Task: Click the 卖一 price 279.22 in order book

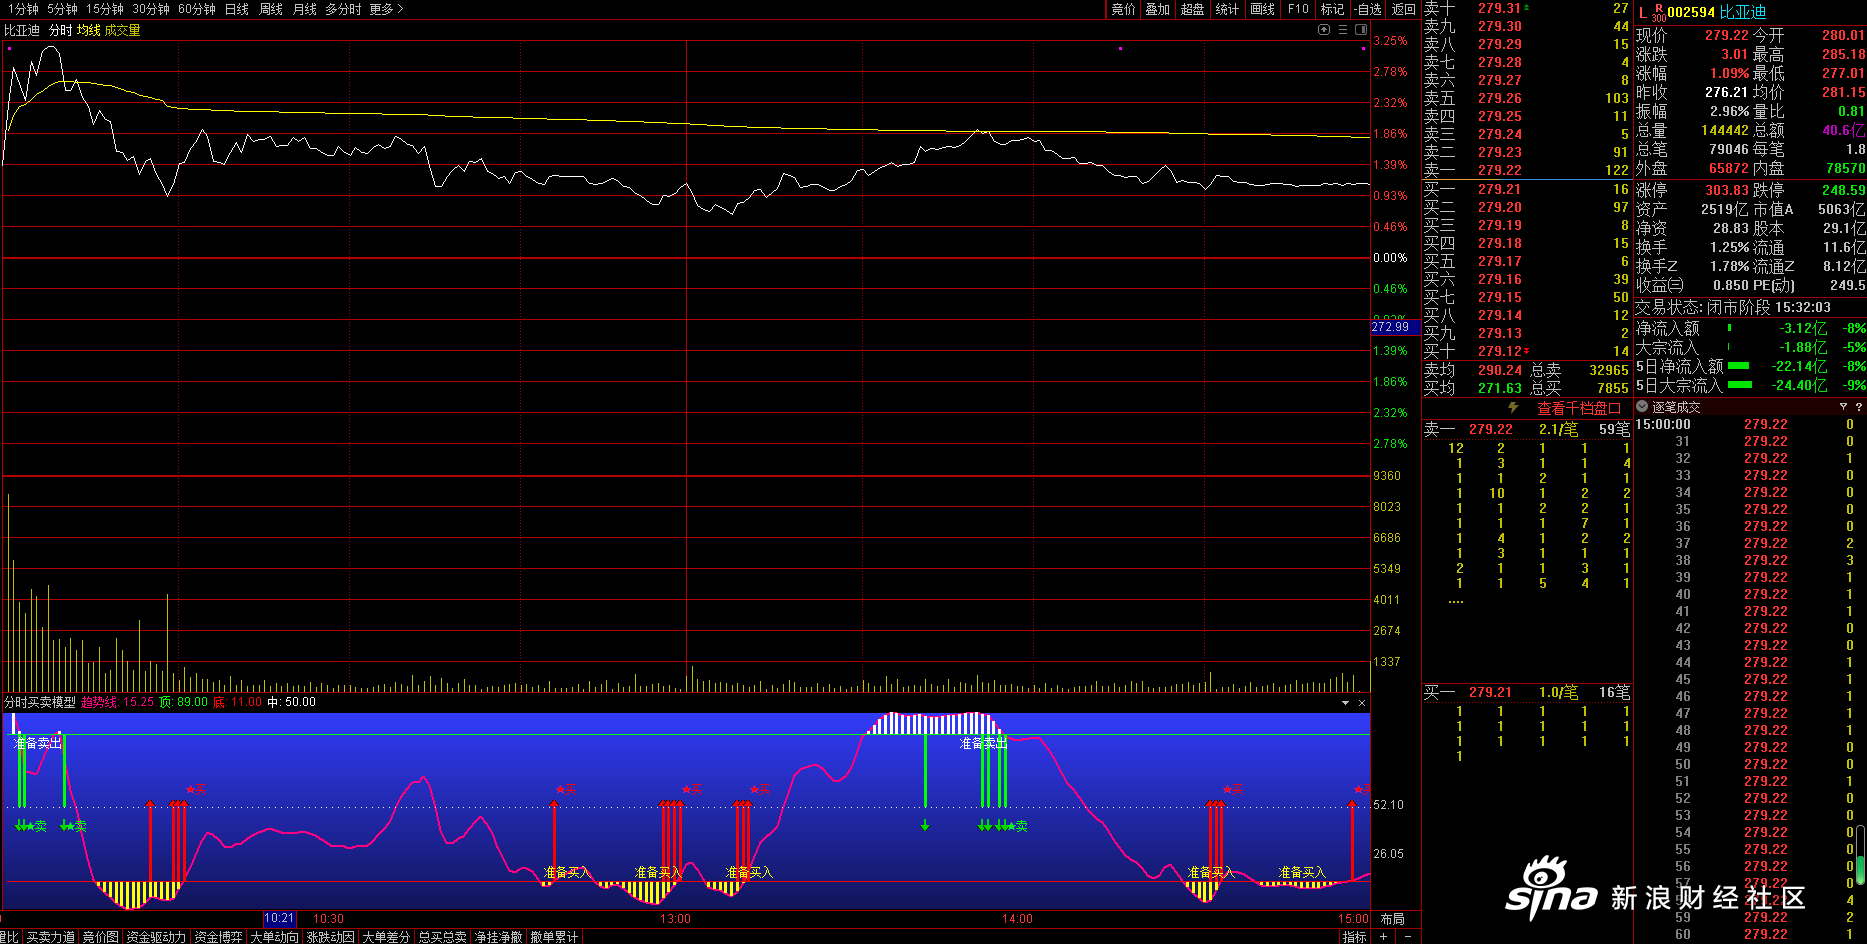Action: click(1500, 170)
